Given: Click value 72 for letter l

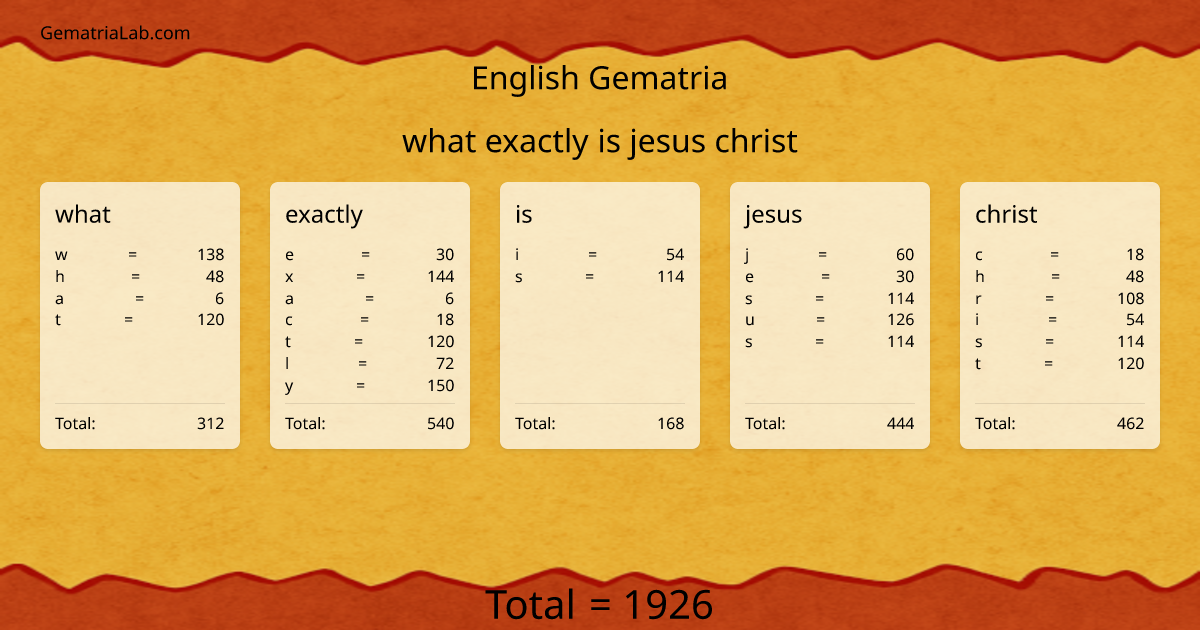Looking at the screenshot, I should pos(445,363).
